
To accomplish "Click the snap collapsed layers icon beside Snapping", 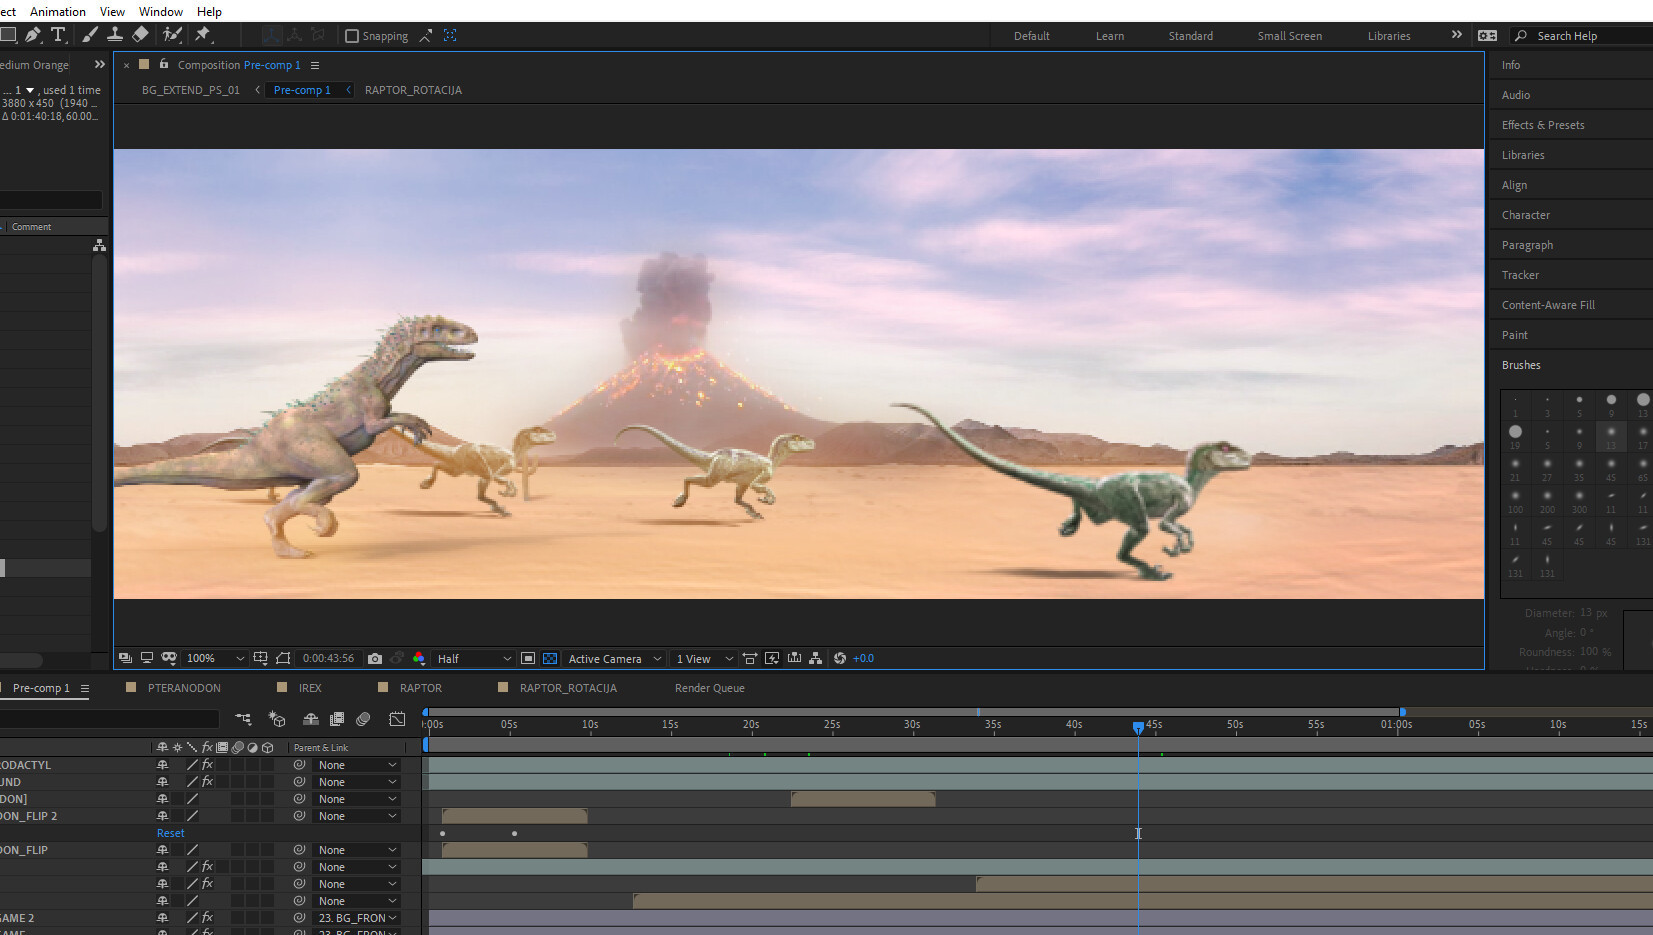I will click(x=426, y=36).
